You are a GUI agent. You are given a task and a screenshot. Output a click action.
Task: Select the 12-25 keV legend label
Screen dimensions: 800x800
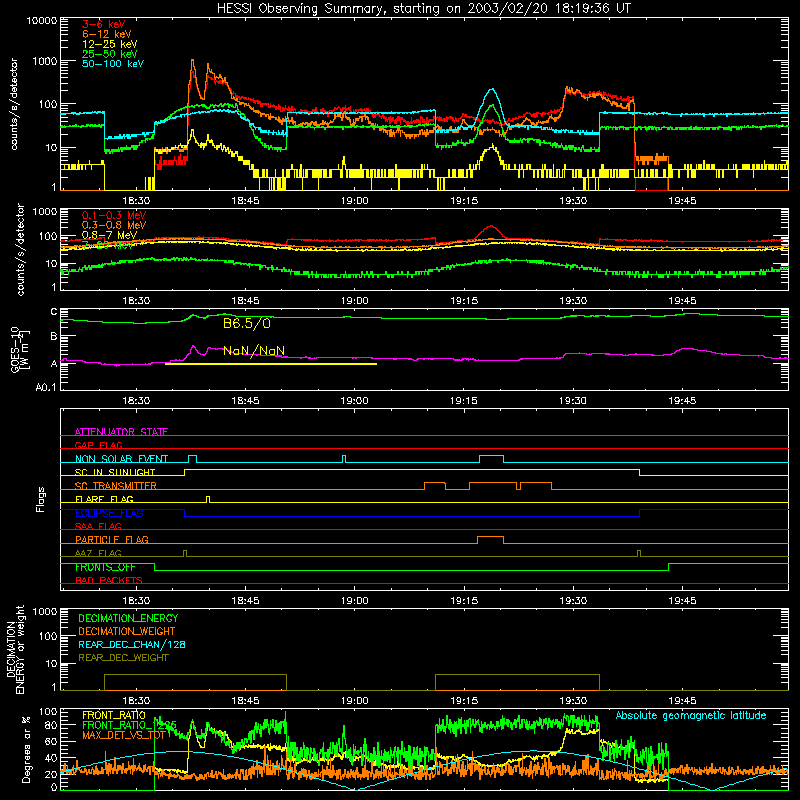click(110, 44)
